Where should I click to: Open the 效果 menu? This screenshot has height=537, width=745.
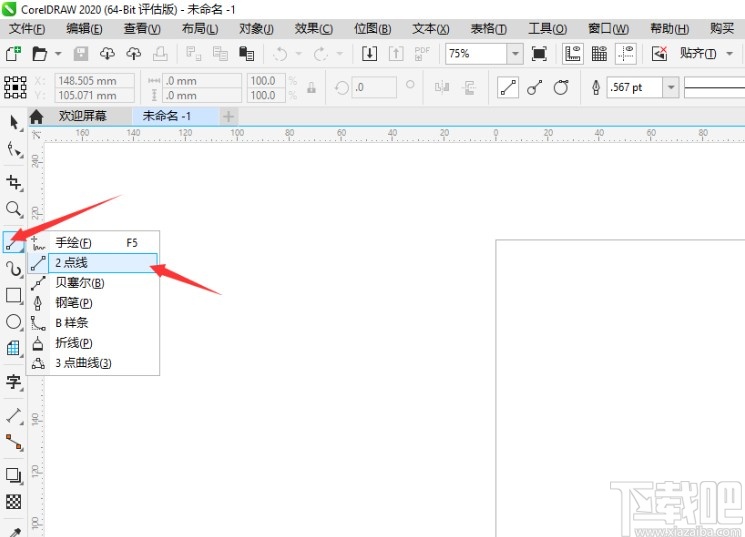coord(314,29)
